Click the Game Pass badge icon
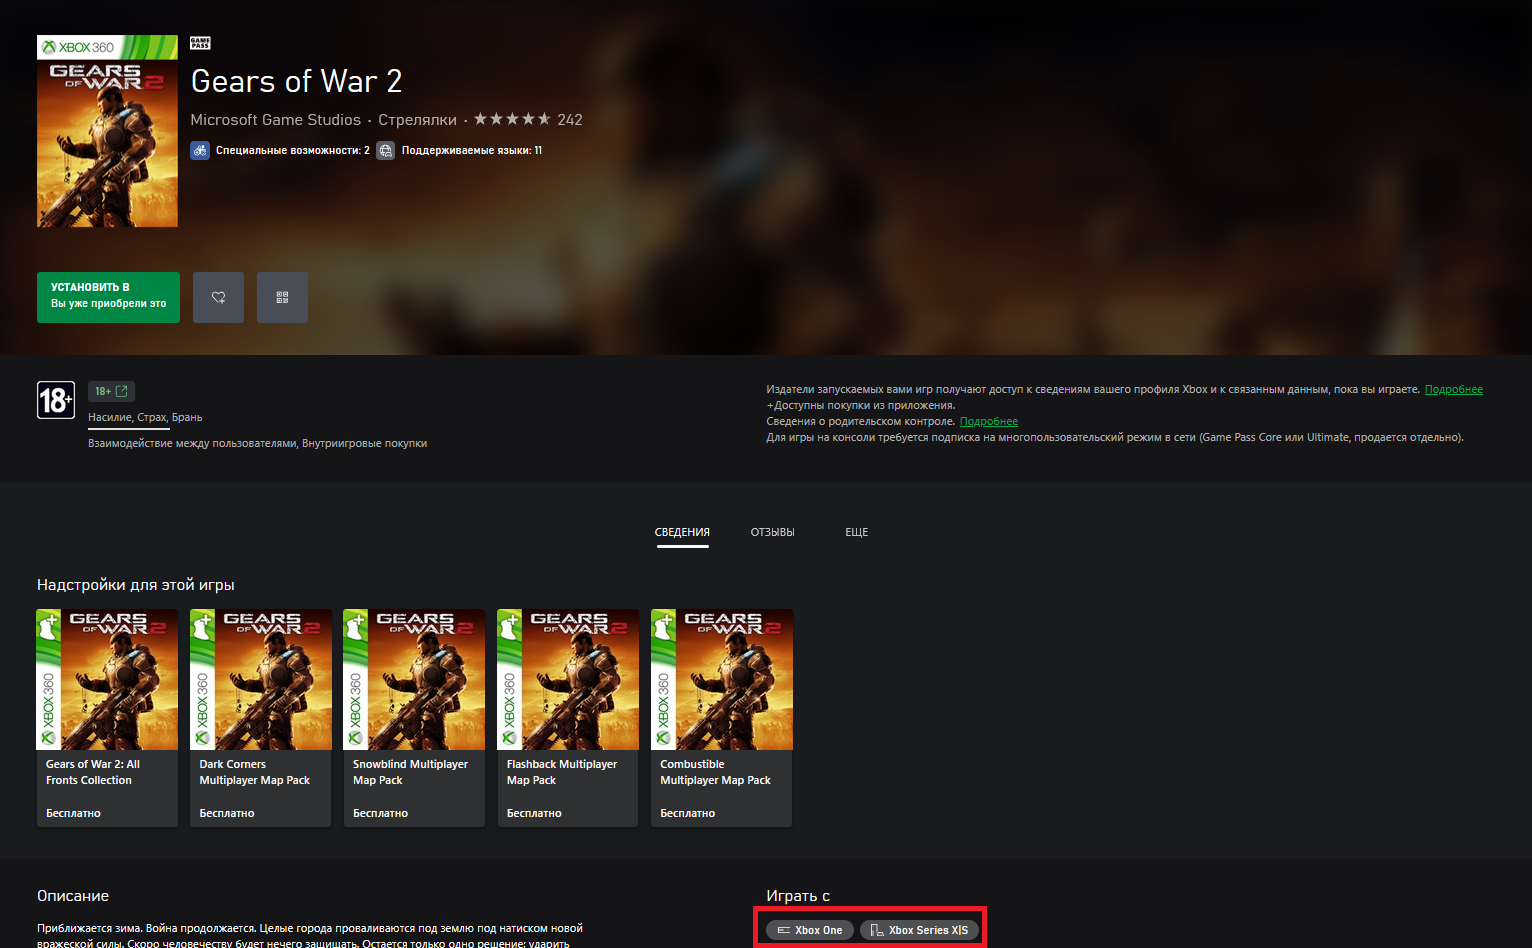This screenshot has width=1532, height=948. (200, 43)
